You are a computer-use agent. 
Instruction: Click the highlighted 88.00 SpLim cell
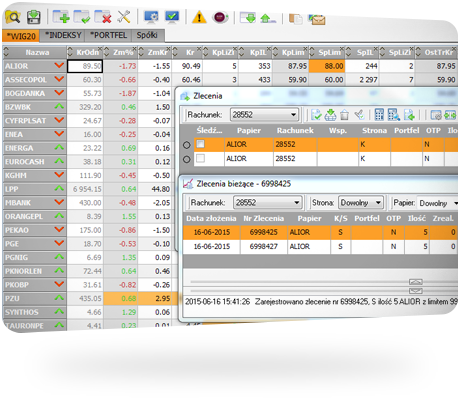(x=327, y=66)
